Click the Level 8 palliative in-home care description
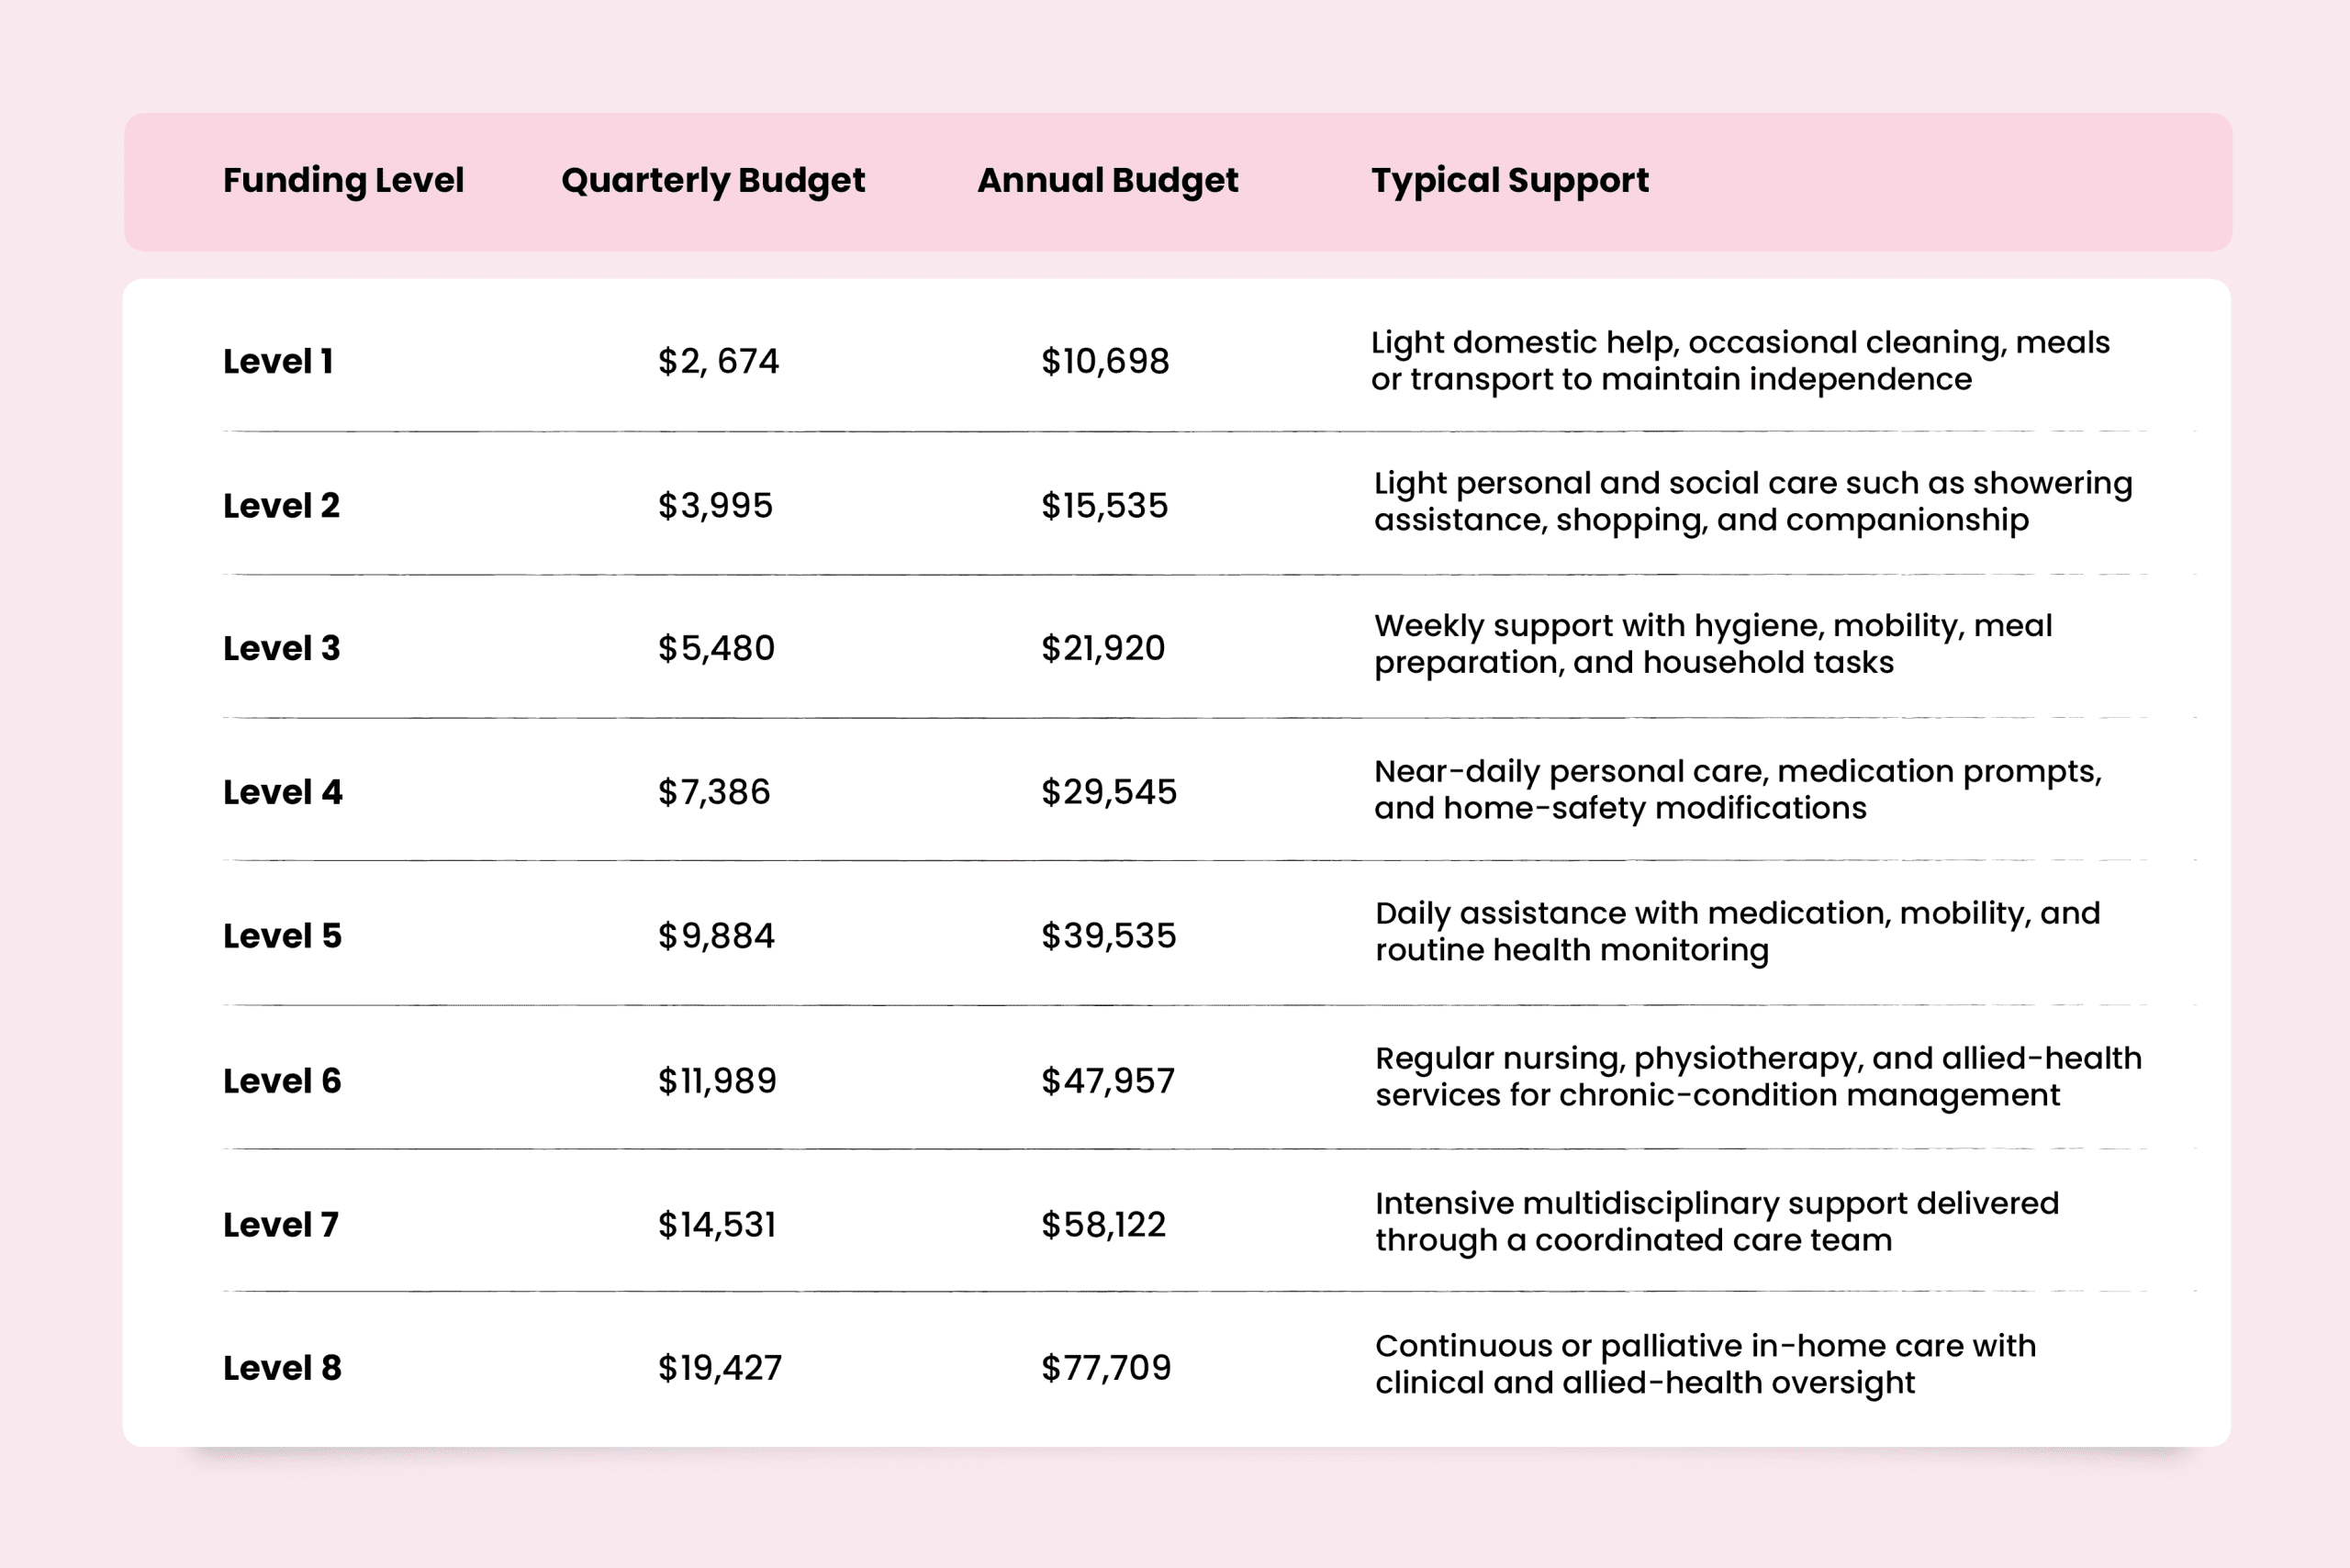 coord(1705,1364)
